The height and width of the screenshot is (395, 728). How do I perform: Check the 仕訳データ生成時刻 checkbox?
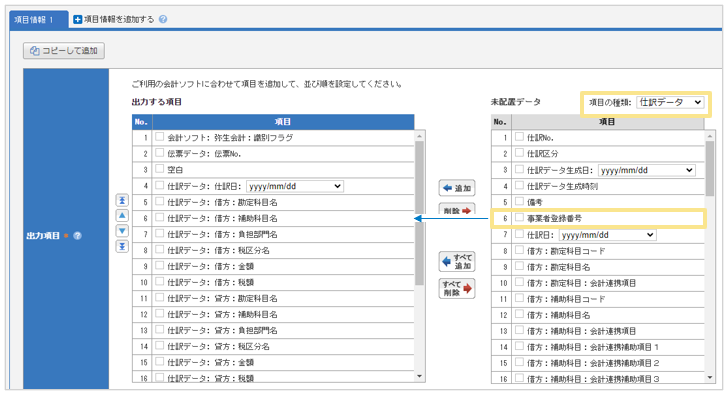click(519, 185)
